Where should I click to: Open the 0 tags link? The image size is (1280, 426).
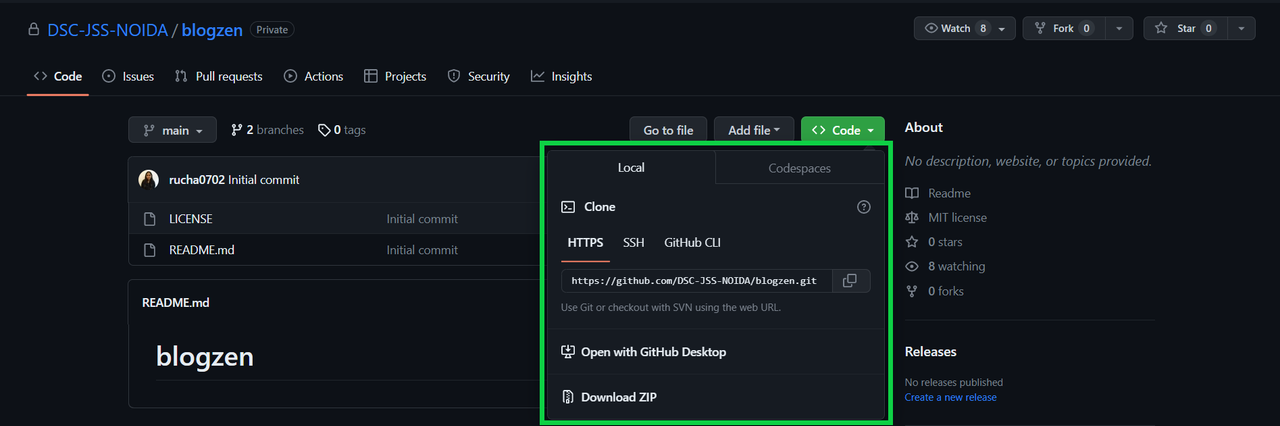(x=342, y=130)
